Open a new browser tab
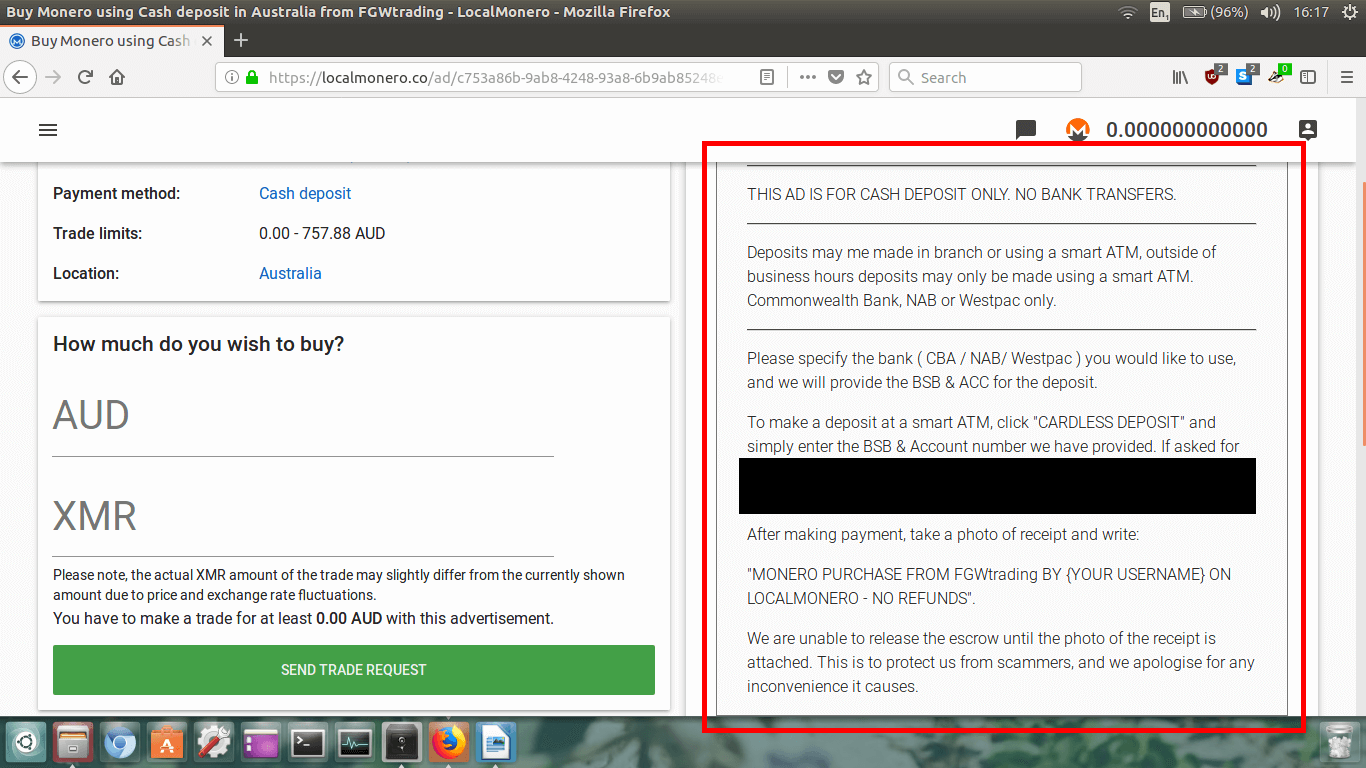The image size is (1366, 768). [x=240, y=41]
